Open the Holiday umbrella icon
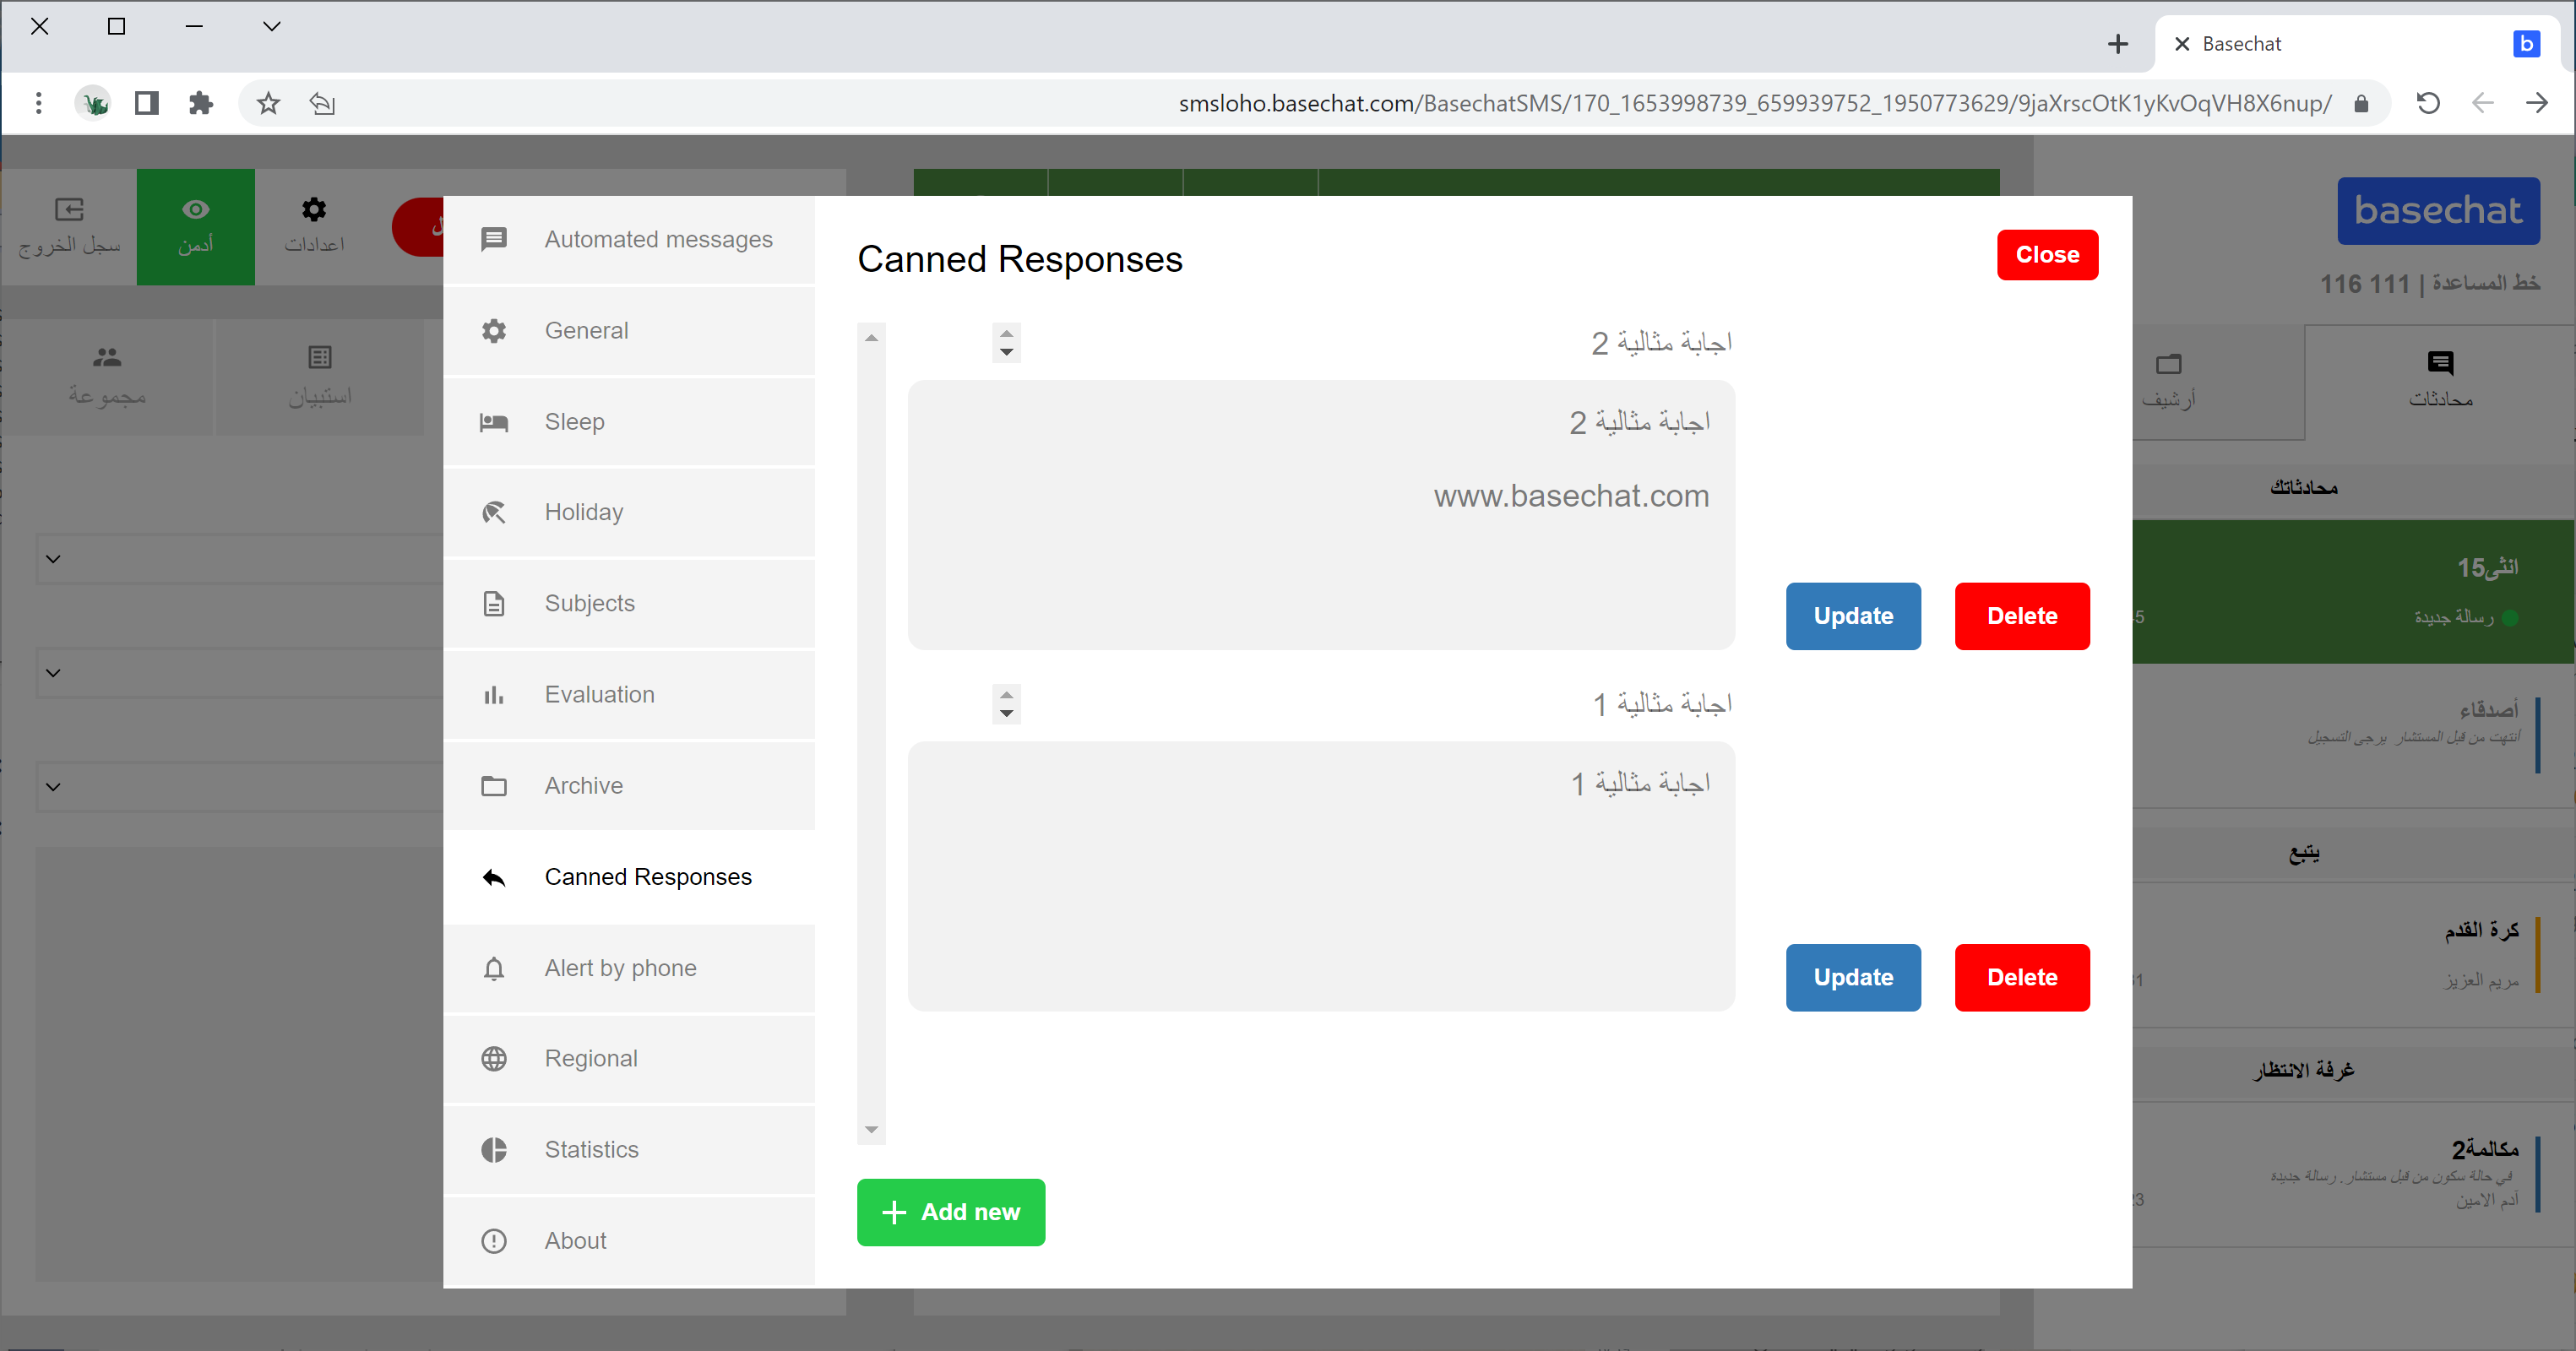The height and width of the screenshot is (1351, 2576). pos(494,512)
